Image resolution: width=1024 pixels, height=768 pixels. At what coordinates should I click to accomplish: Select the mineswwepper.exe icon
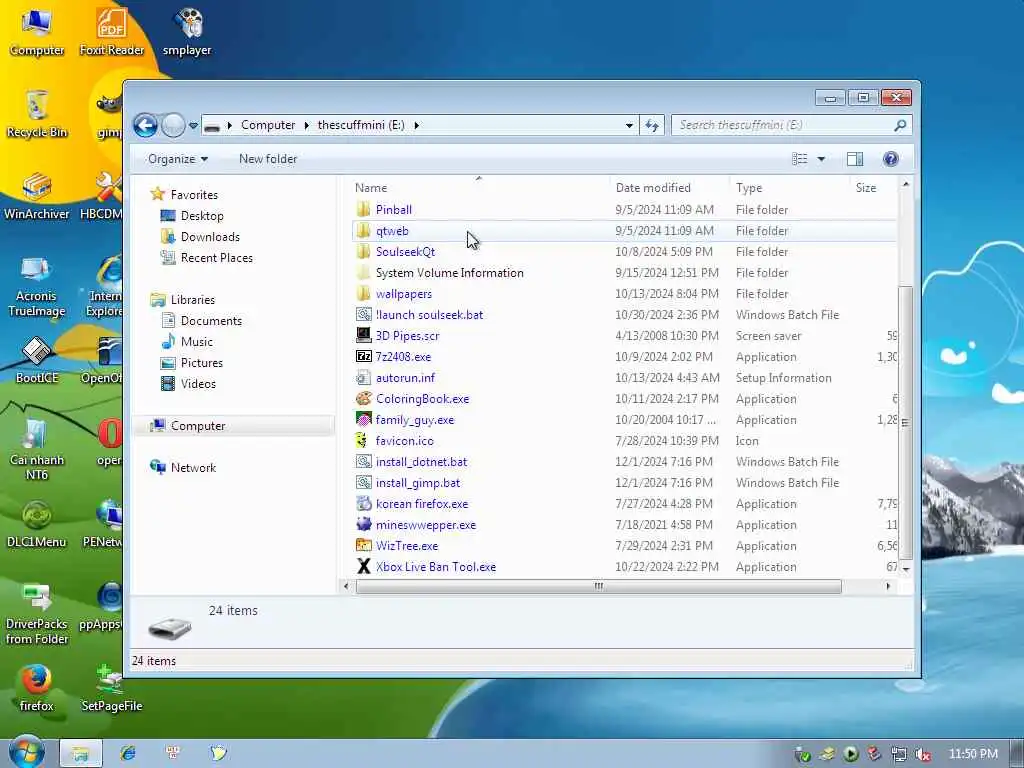pyautogui.click(x=363, y=524)
